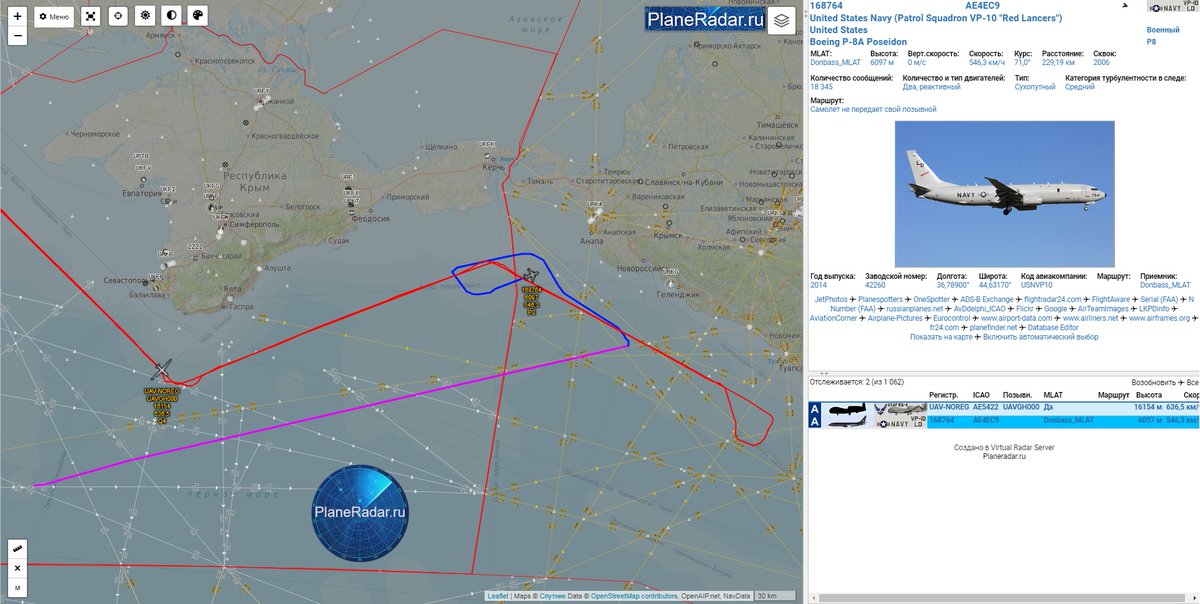Viewport: 1200px width, 604px height.
Task: Open the FlightAware link
Action: (1113, 299)
